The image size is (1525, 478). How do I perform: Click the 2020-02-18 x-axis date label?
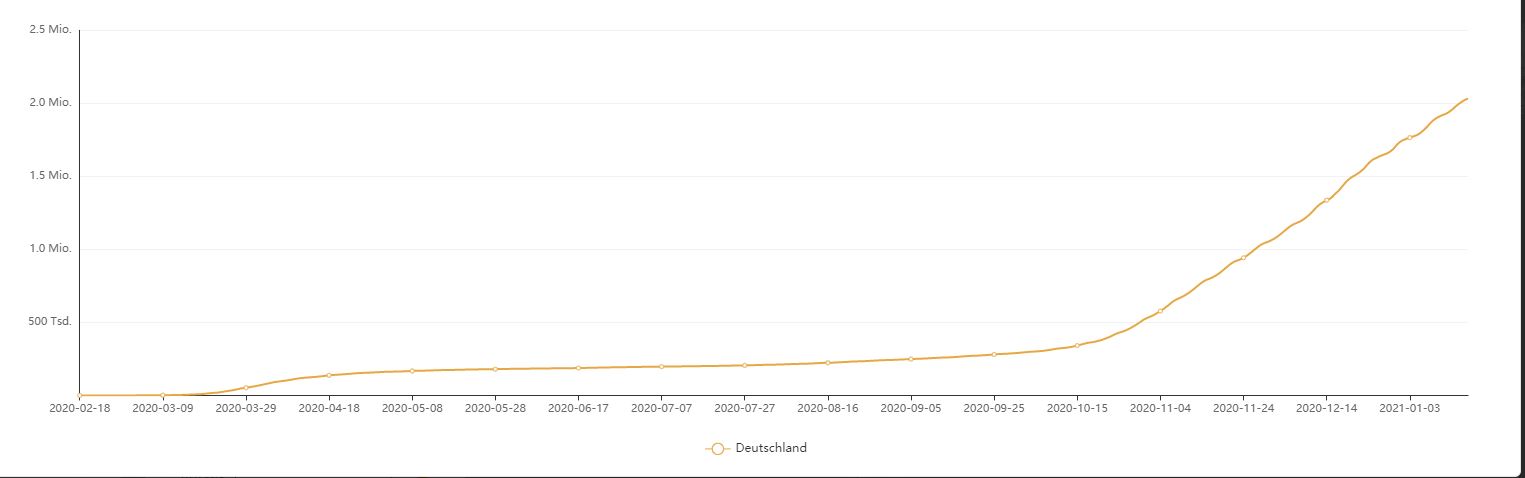79,408
